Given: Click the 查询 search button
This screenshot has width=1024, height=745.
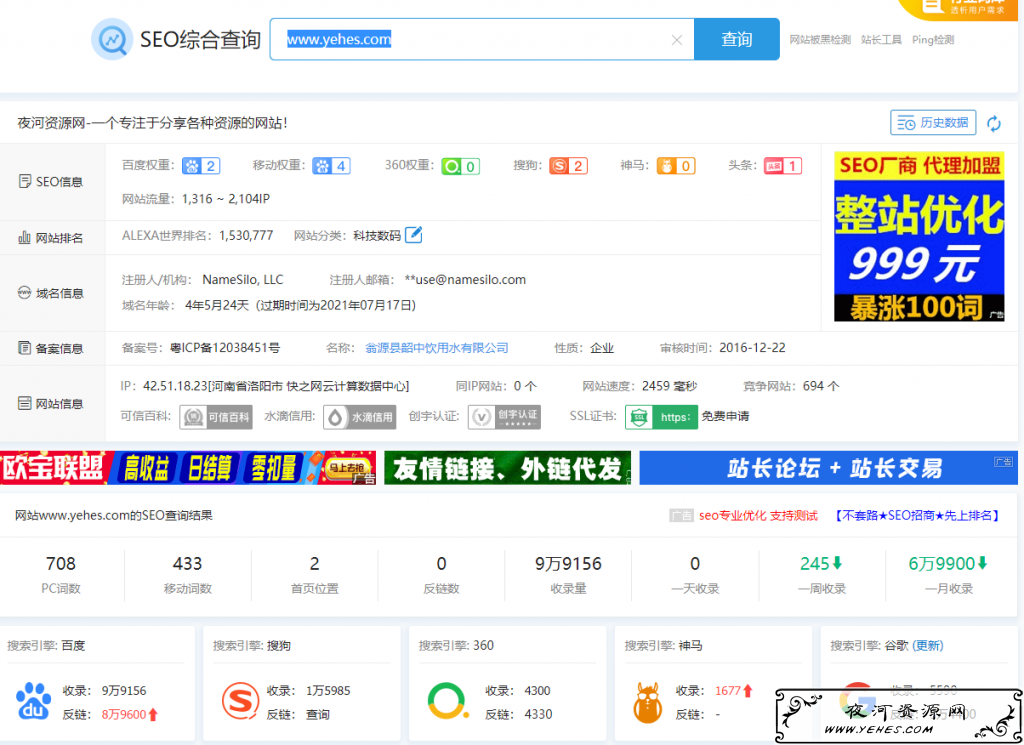Looking at the screenshot, I should coord(737,39).
